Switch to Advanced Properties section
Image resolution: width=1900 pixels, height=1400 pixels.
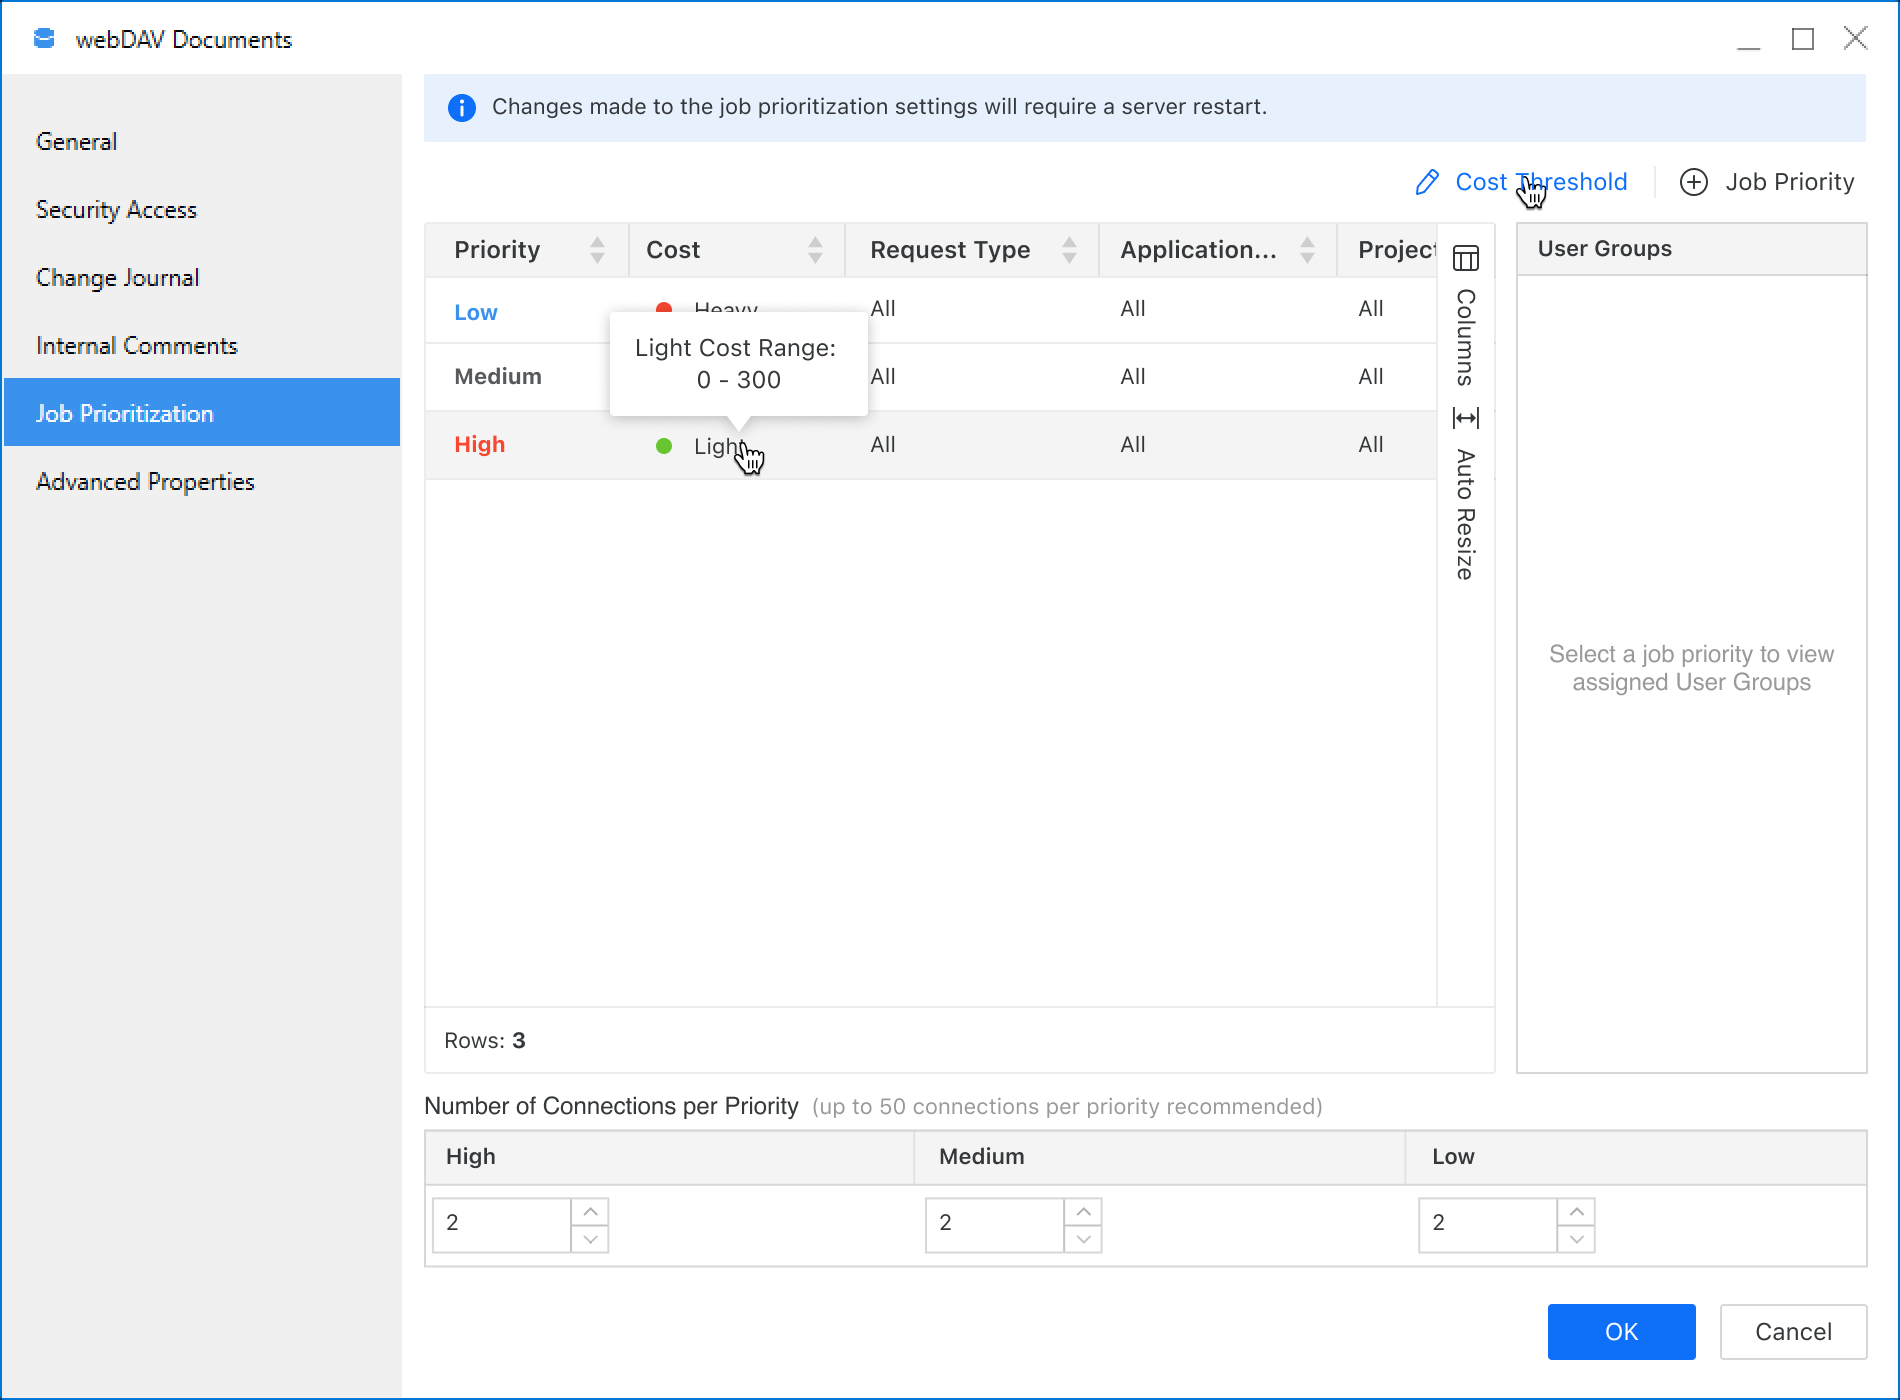145,482
